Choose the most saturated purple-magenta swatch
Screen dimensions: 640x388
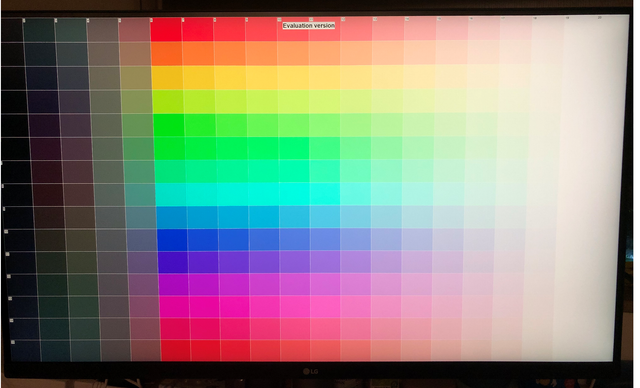tap(174, 285)
